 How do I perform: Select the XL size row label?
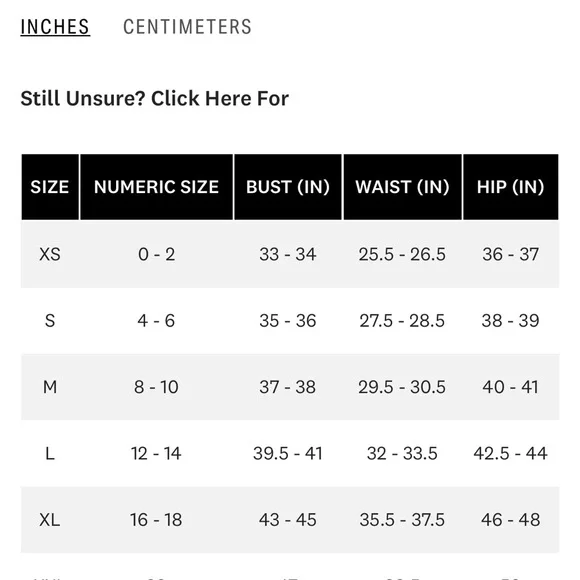point(50,520)
